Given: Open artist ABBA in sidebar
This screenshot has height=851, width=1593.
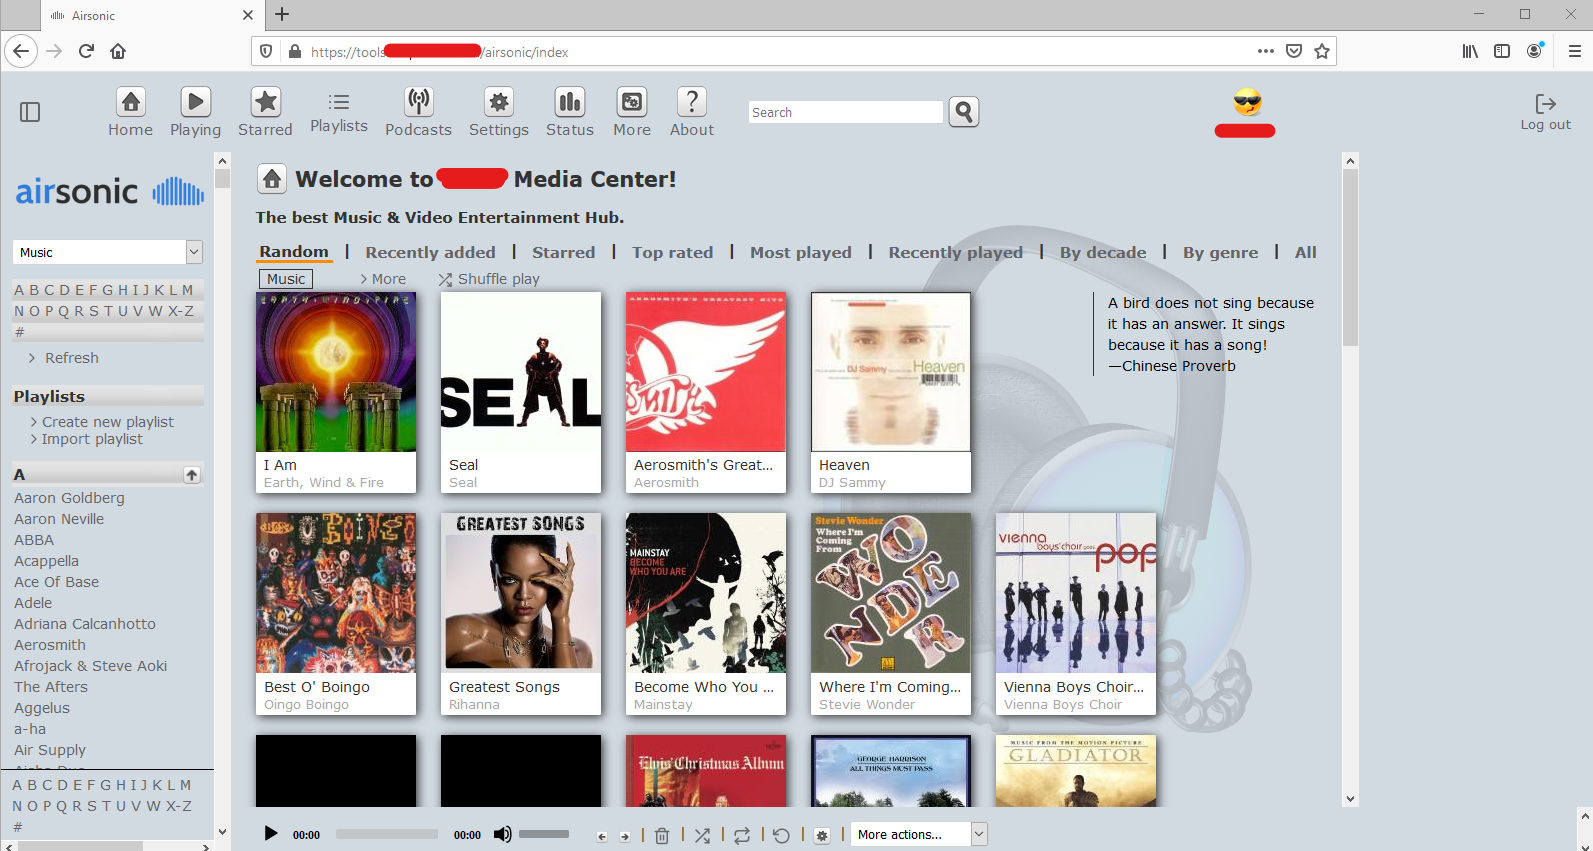Looking at the screenshot, I should pyautogui.click(x=34, y=540).
